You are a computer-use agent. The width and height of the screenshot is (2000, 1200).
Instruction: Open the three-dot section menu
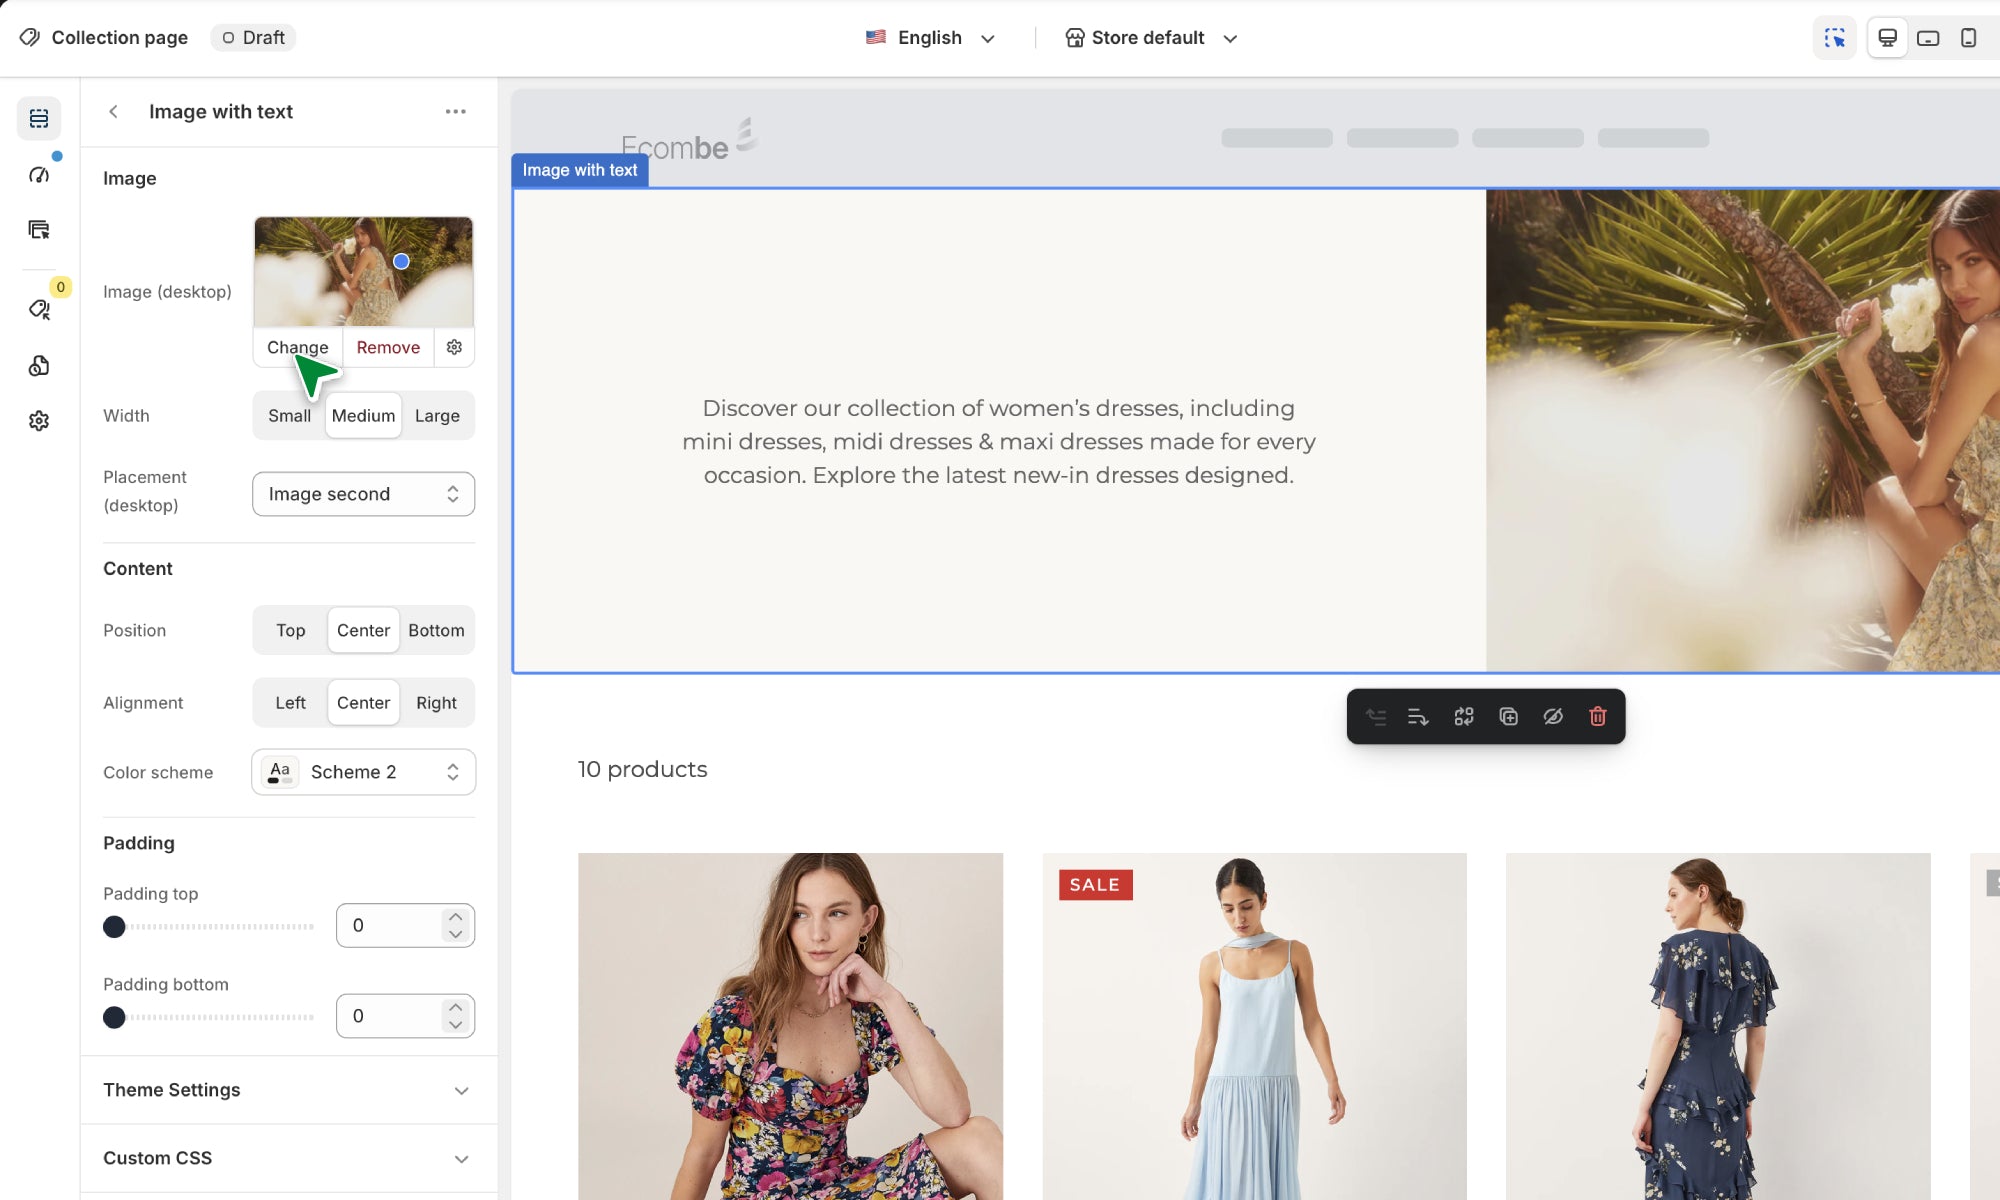click(456, 112)
